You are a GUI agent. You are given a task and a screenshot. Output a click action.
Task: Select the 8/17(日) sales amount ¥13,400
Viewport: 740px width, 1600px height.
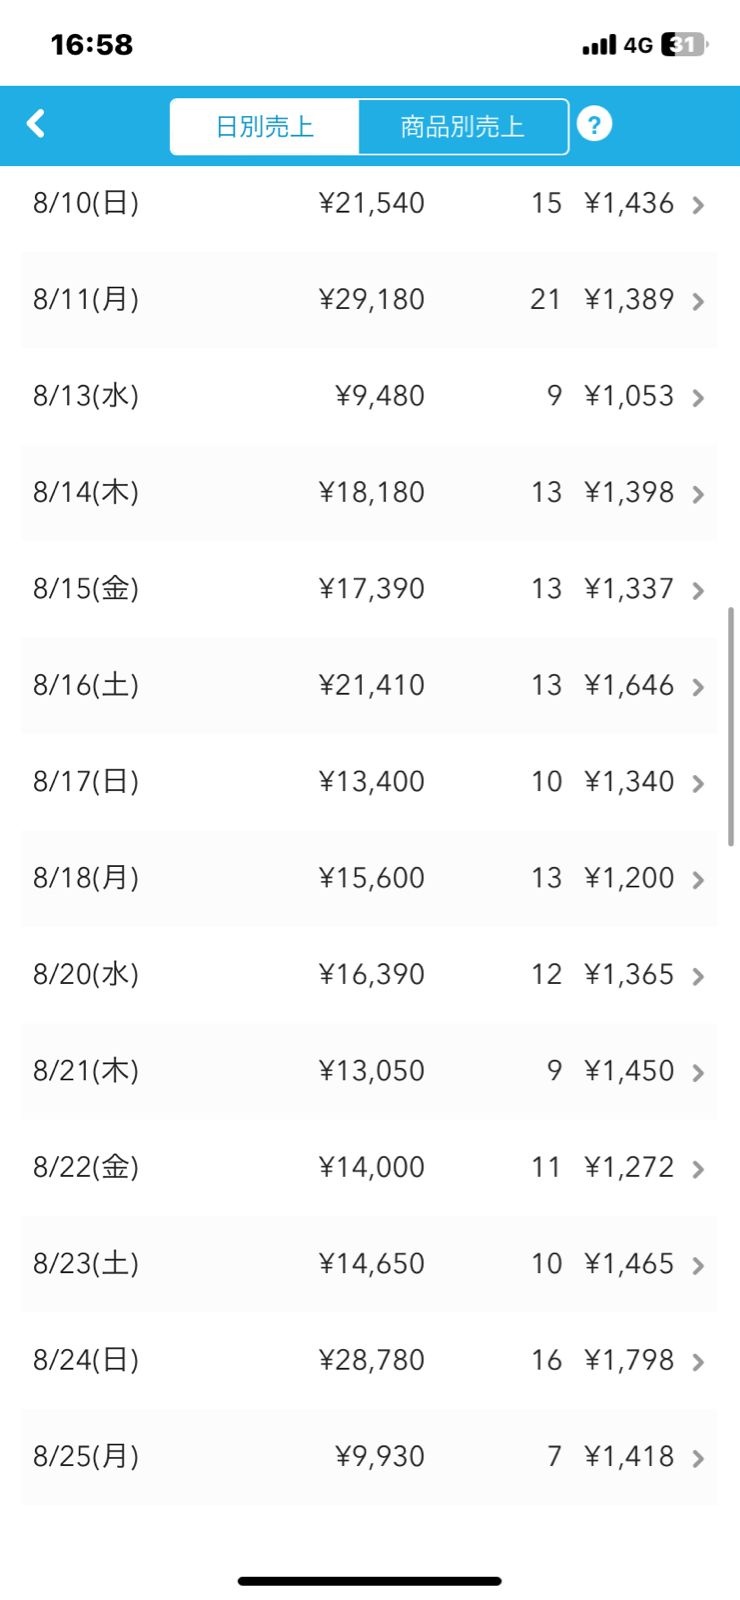[372, 782]
